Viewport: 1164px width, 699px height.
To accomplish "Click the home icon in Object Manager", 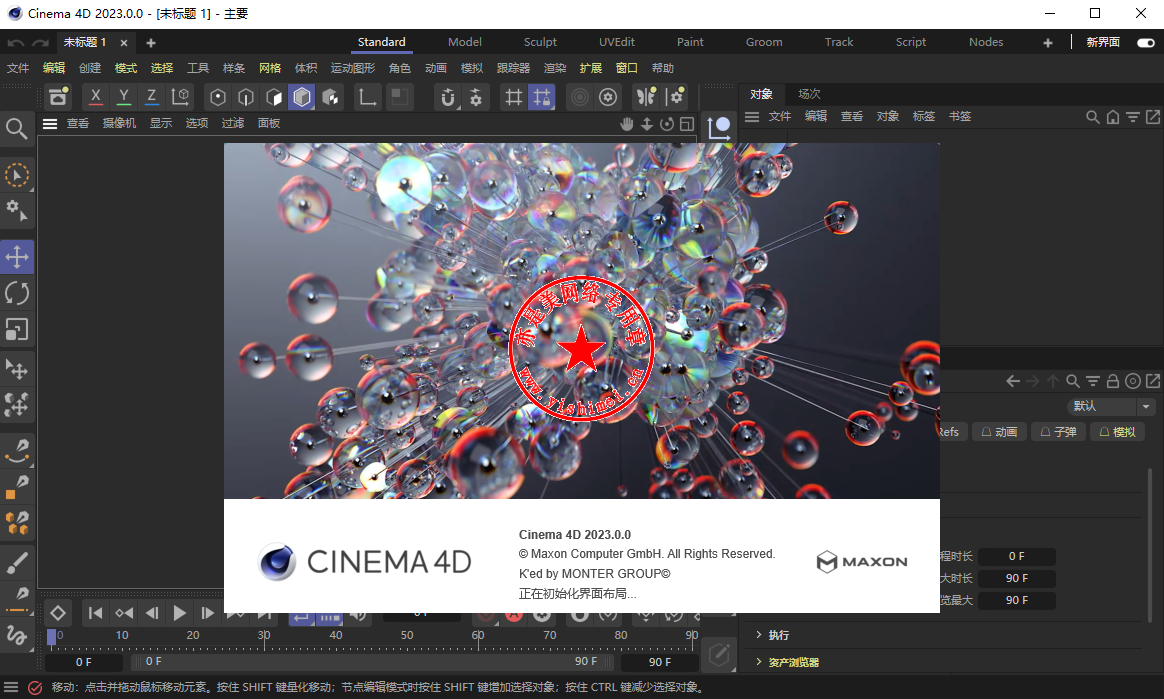I will 1113,116.
